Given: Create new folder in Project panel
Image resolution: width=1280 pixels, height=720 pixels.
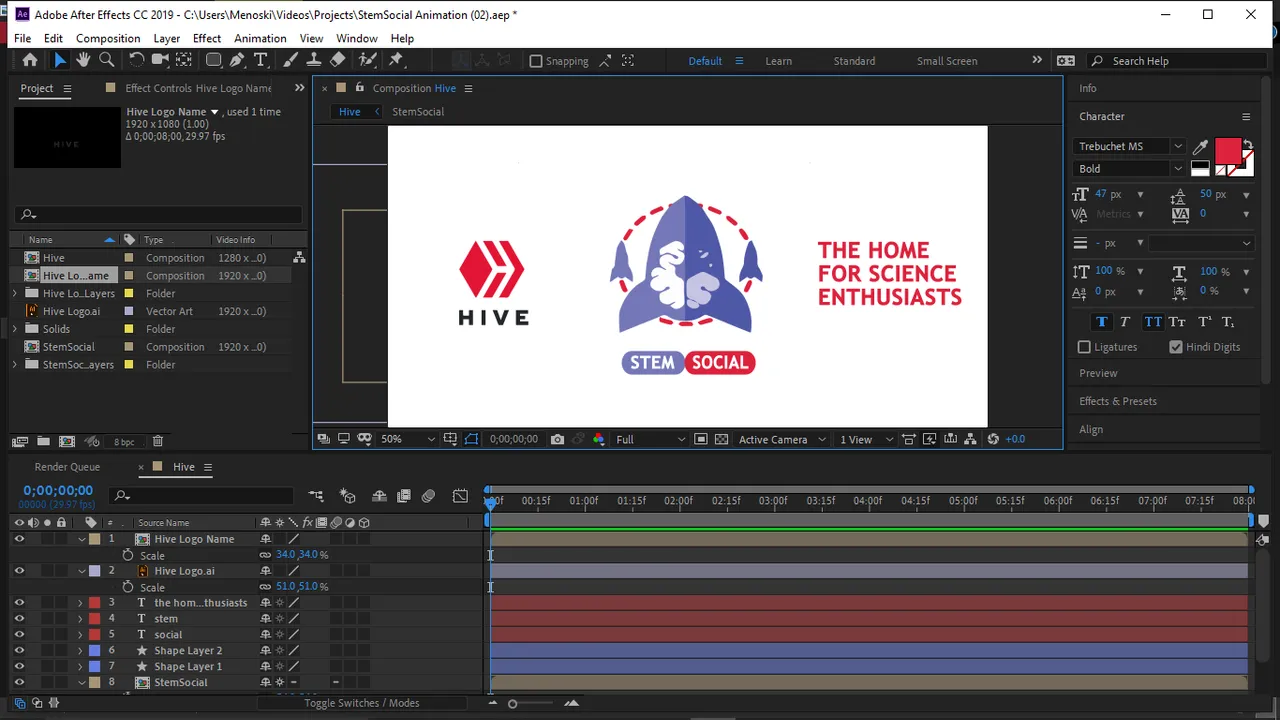Looking at the screenshot, I should [43, 441].
